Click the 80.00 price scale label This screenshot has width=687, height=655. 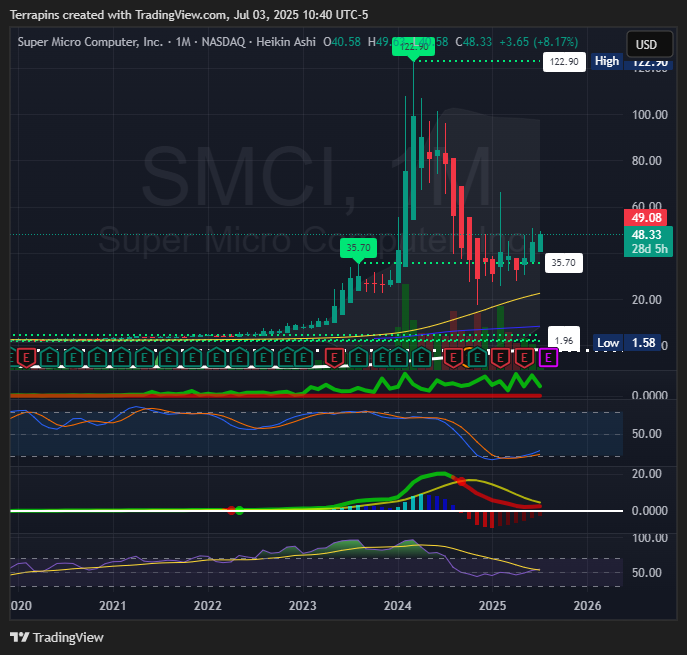(x=647, y=161)
